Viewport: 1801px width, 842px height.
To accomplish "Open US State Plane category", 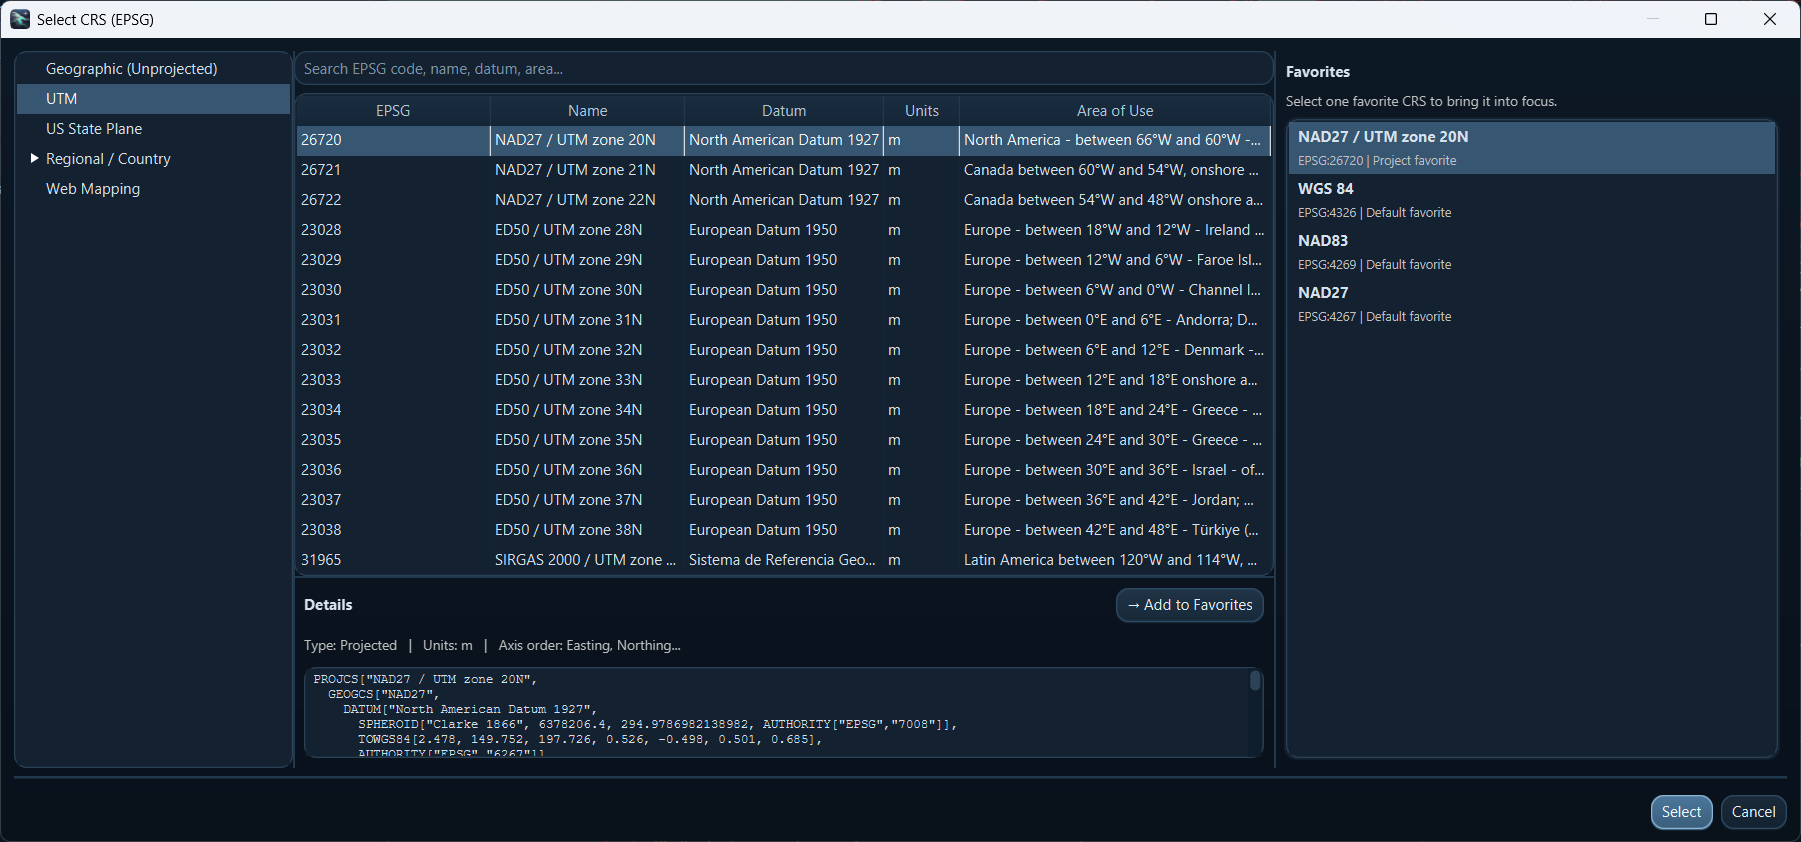I will [x=153, y=129].
